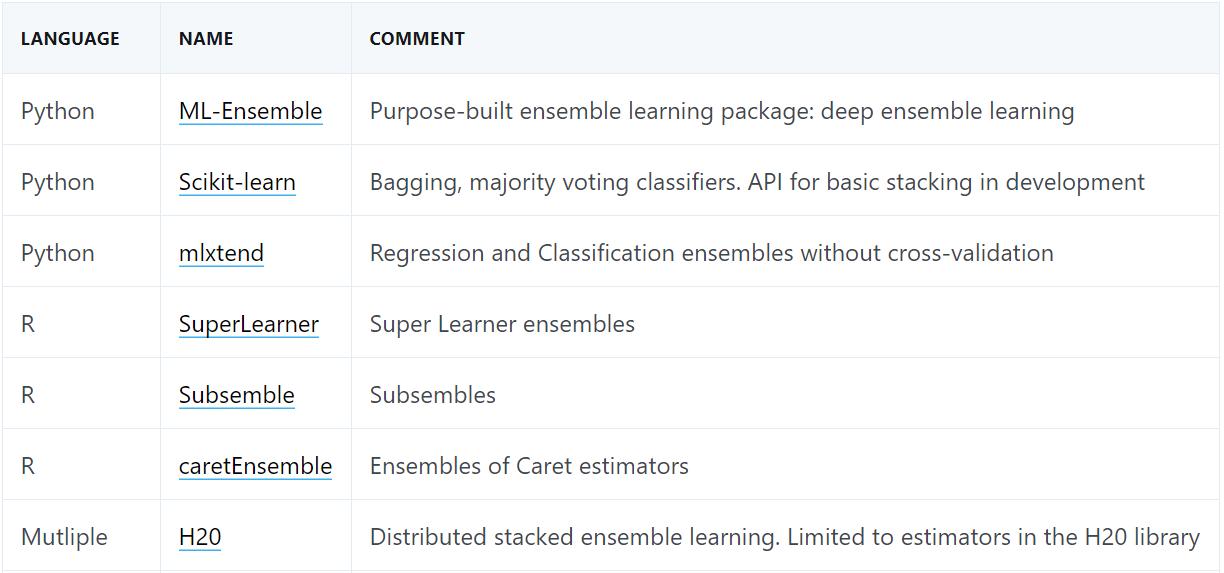Open the caretEnsemble link
This screenshot has width=1224, height=573.
coord(255,466)
